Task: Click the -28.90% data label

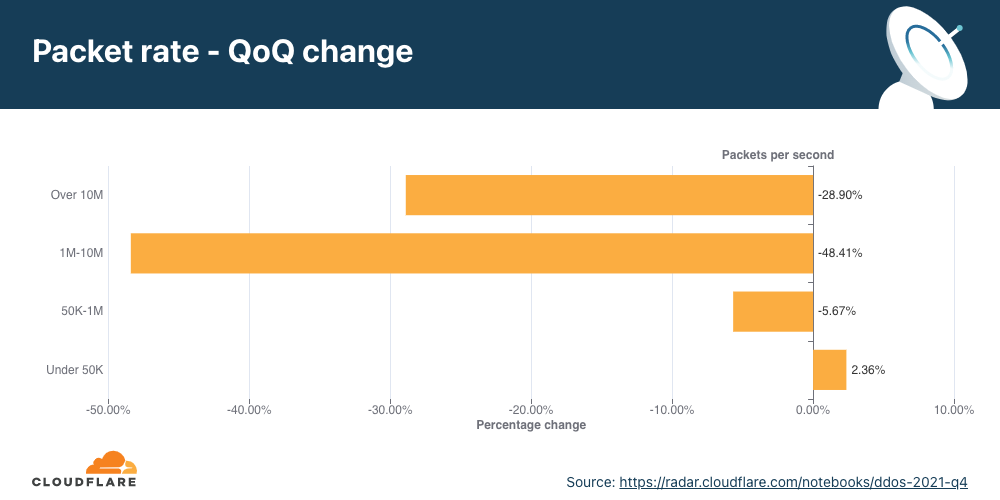Action: (x=840, y=195)
